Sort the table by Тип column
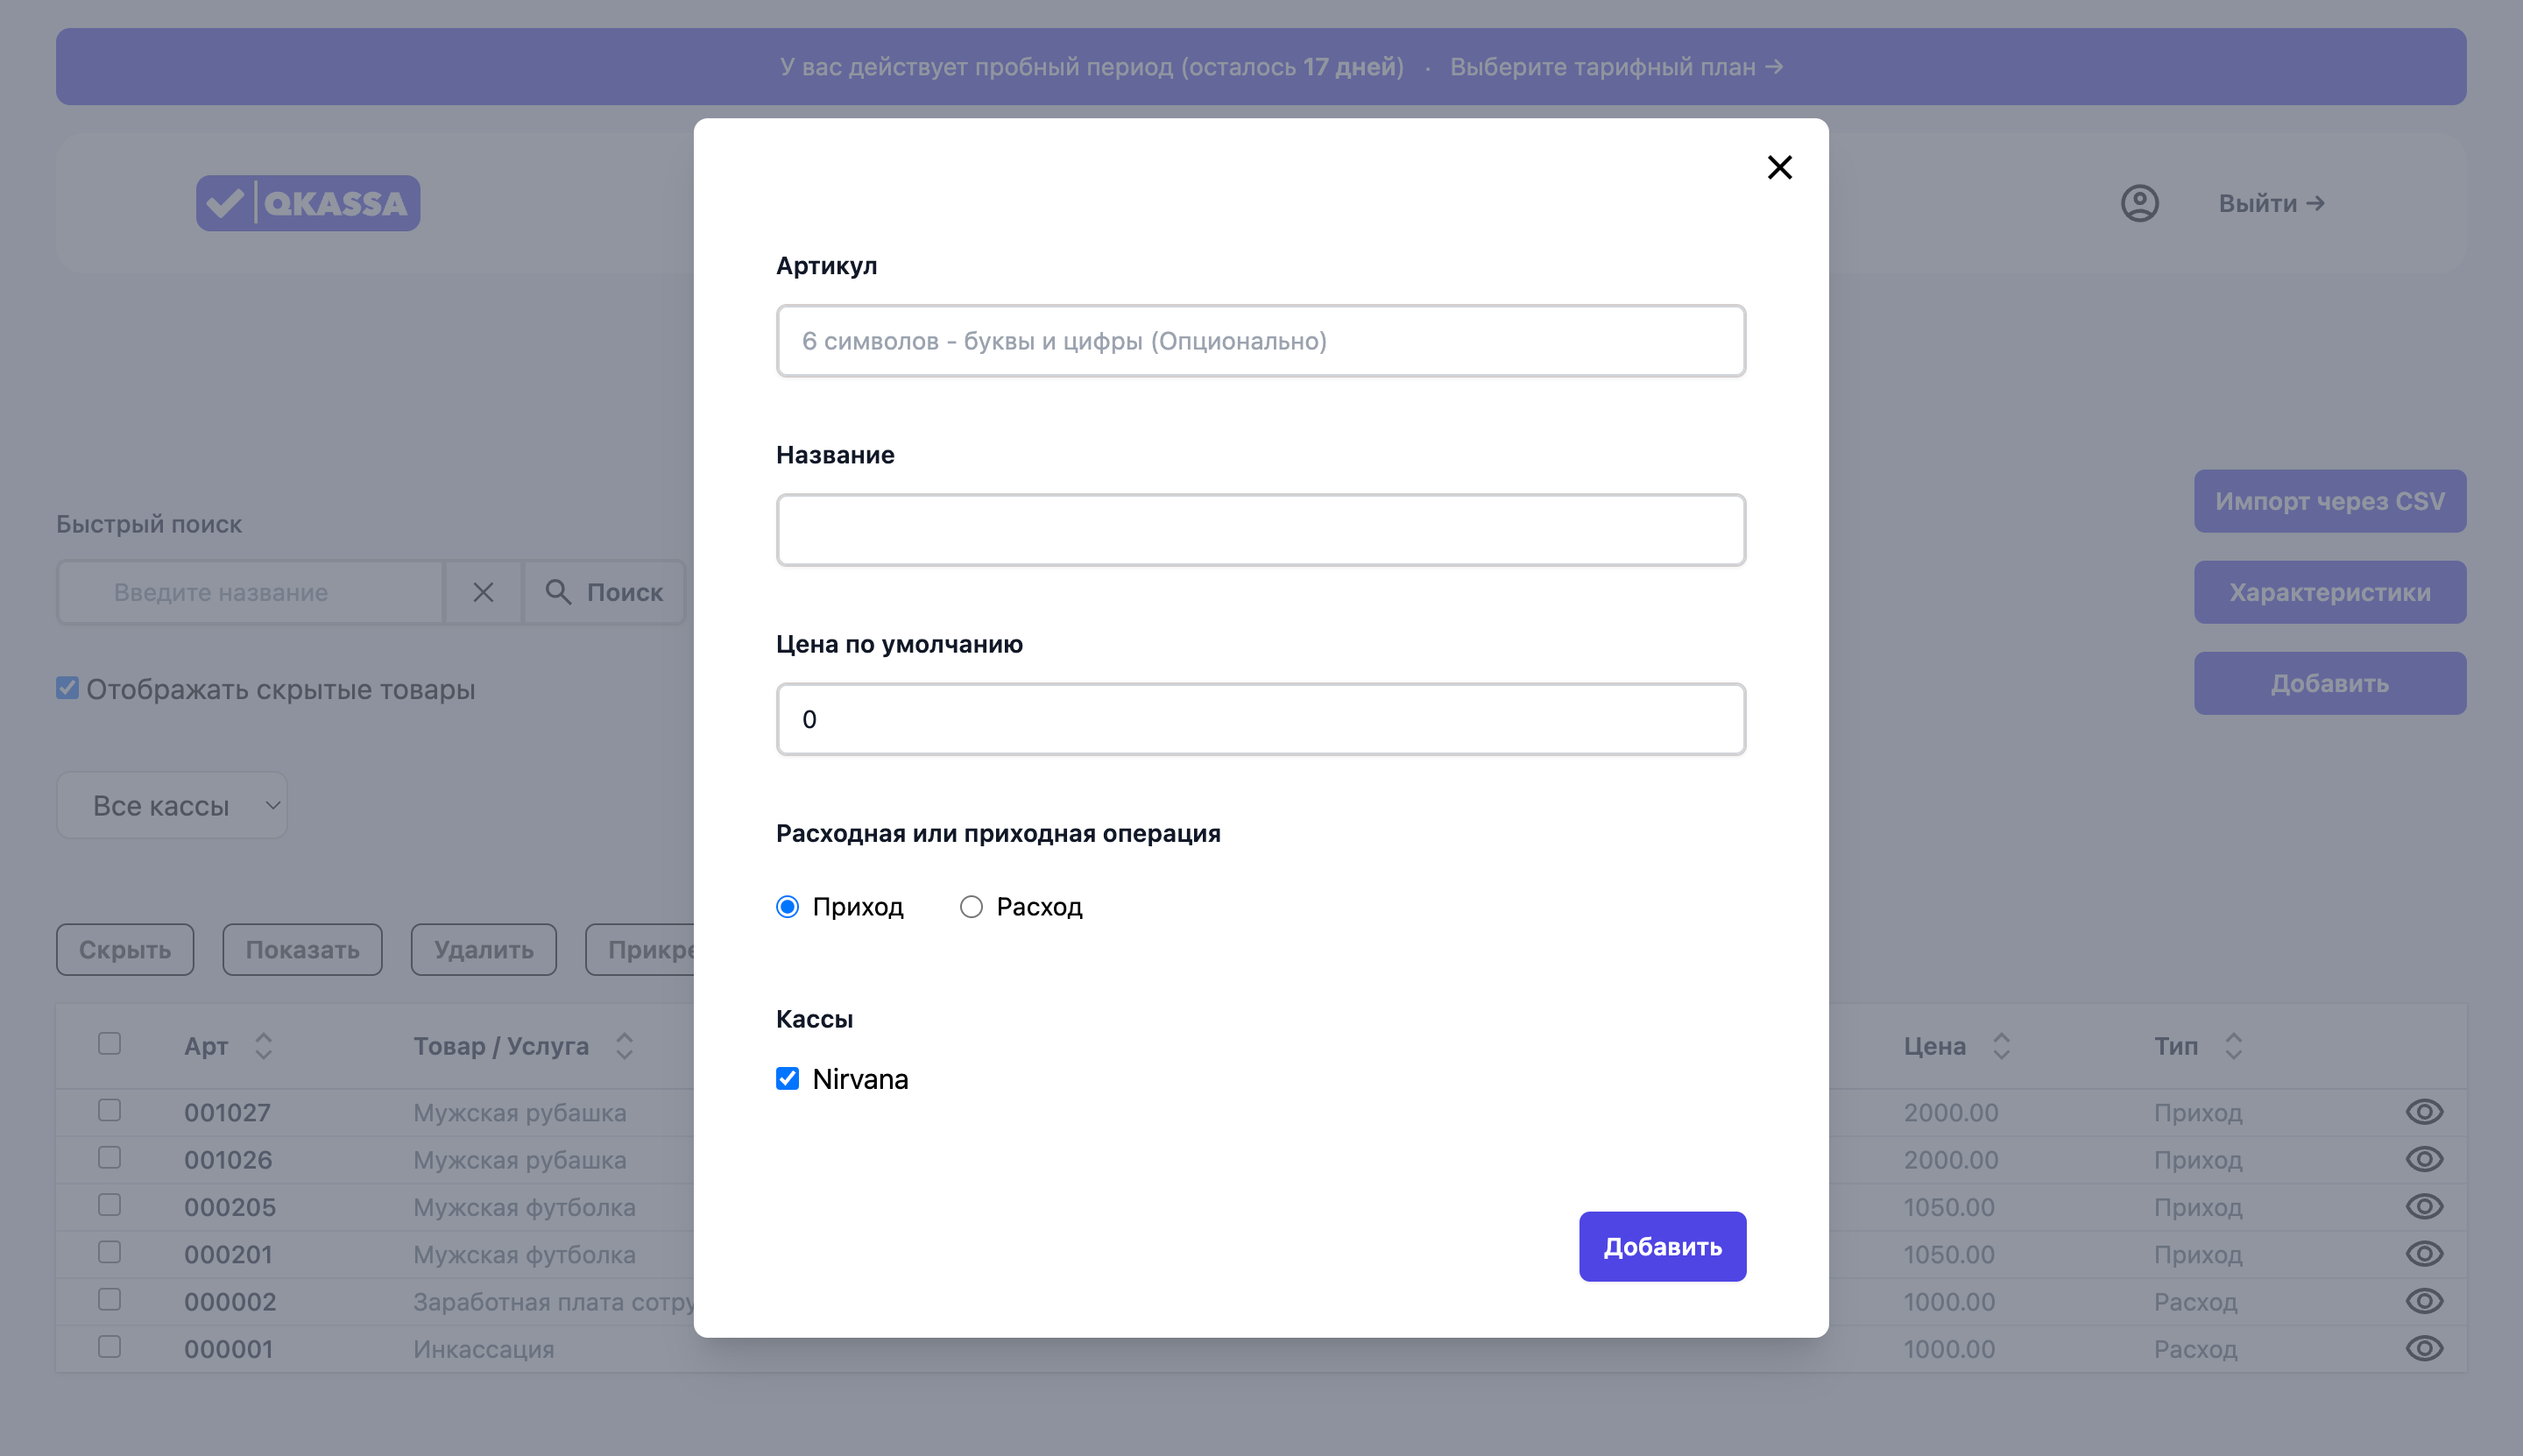Viewport: 2523px width, 1456px height. click(2233, 1046)
